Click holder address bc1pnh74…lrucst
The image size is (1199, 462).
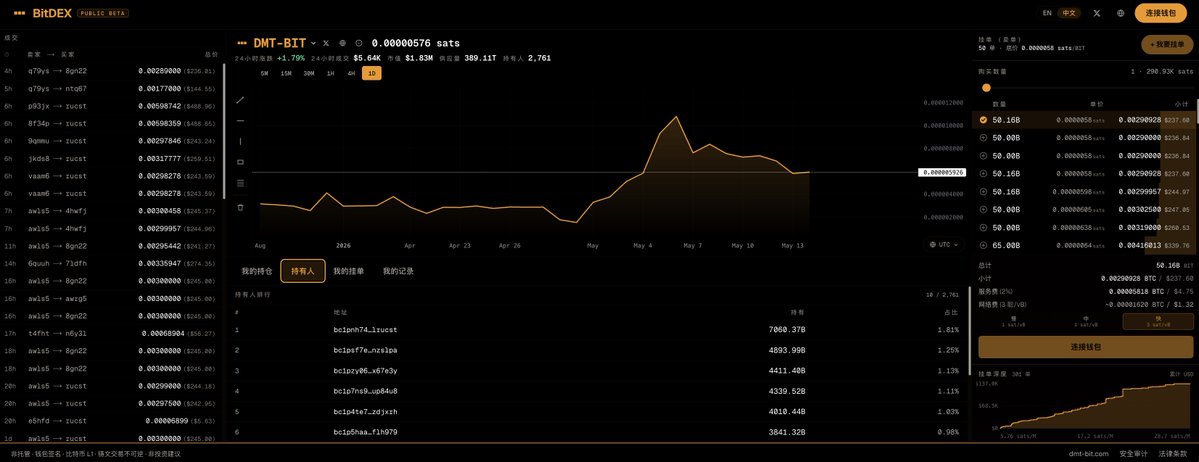click(366, 330)
